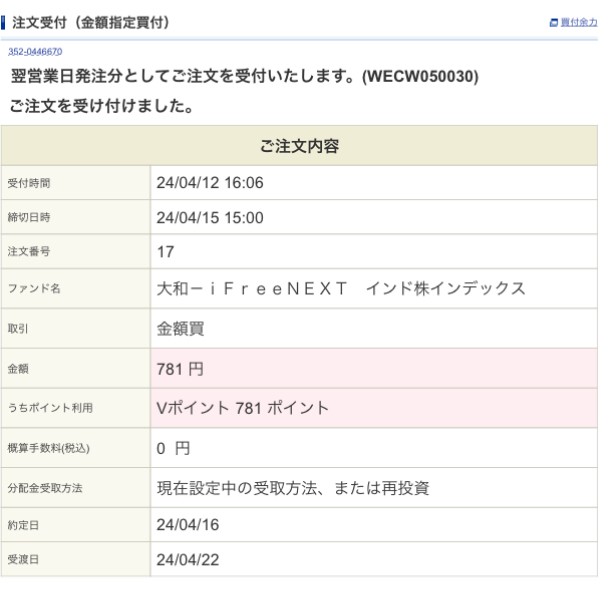Click the 受付時間 value 24/04/12 16:06

coord(210,183)
